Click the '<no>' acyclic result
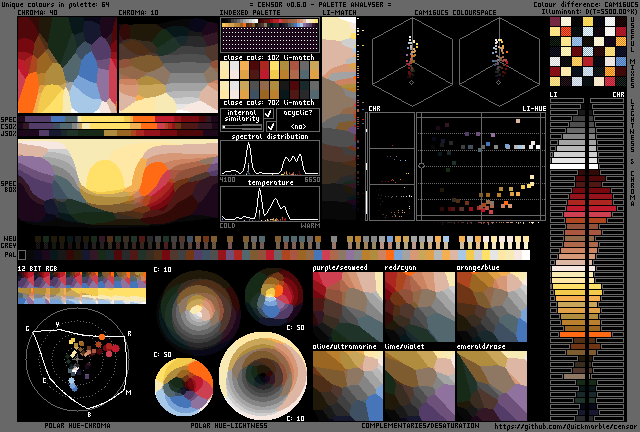The image size is (640, 432). [298, 127]
